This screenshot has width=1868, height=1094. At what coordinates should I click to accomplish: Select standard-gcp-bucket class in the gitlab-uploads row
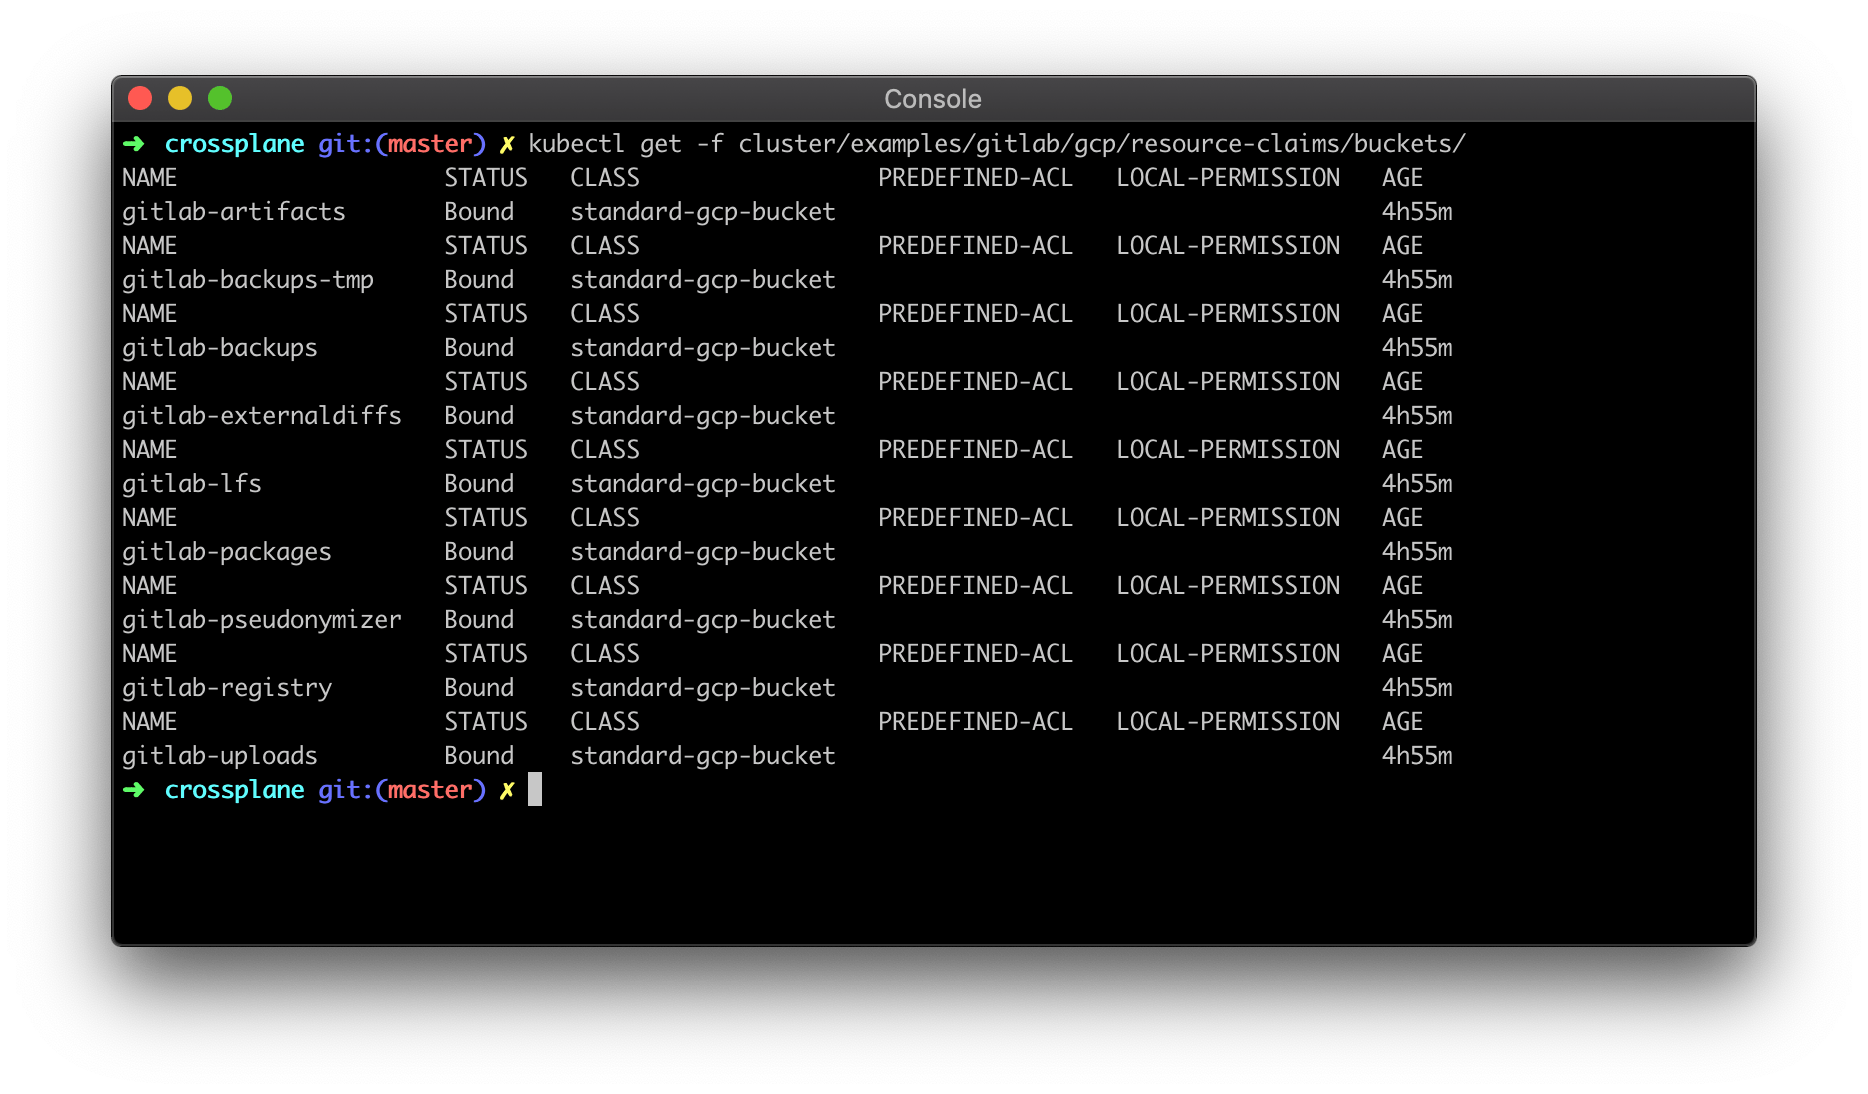(703, 756)
